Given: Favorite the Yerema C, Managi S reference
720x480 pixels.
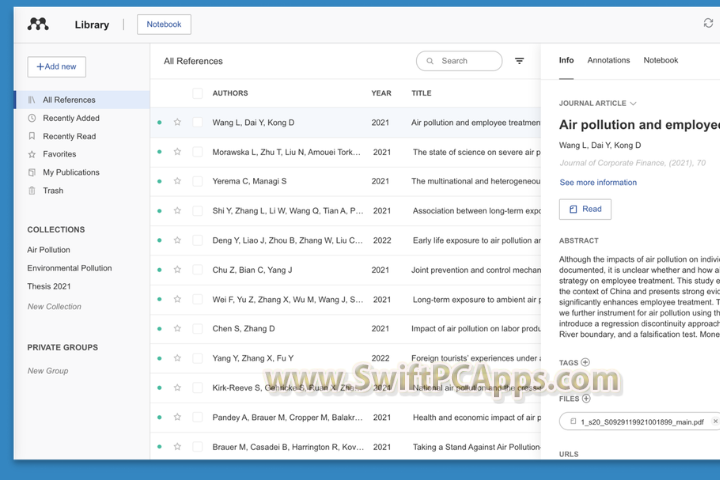Looking at the screenshot, I should (177, 181).
